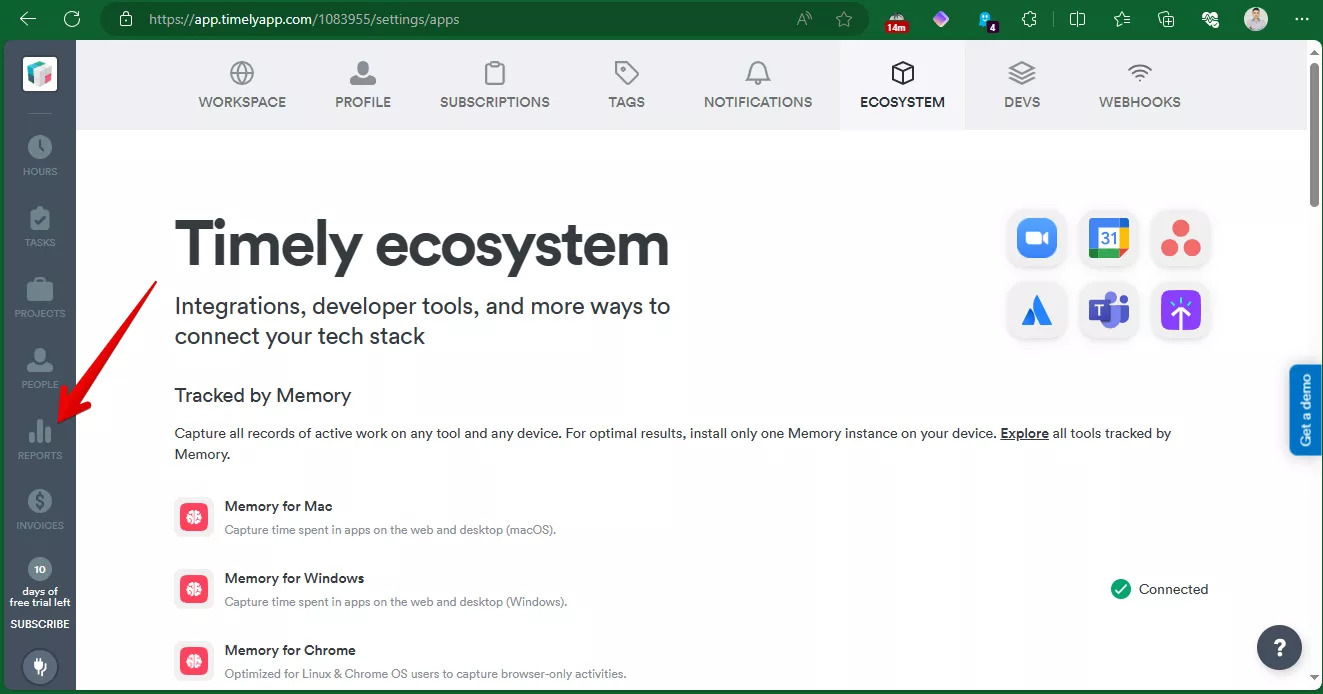Toggle the browser split screen icon
The width and height of the screenshot is (1323, 694).
click(x=1077, y=19)
